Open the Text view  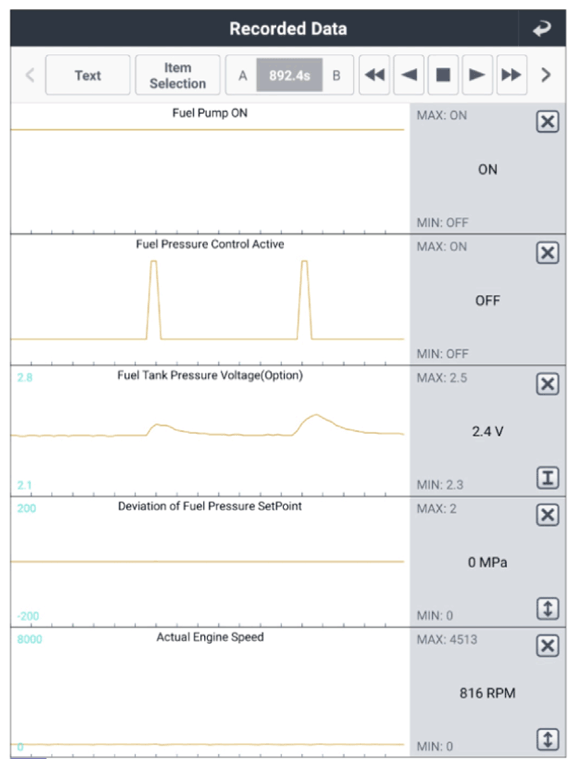tap(88, 75)
